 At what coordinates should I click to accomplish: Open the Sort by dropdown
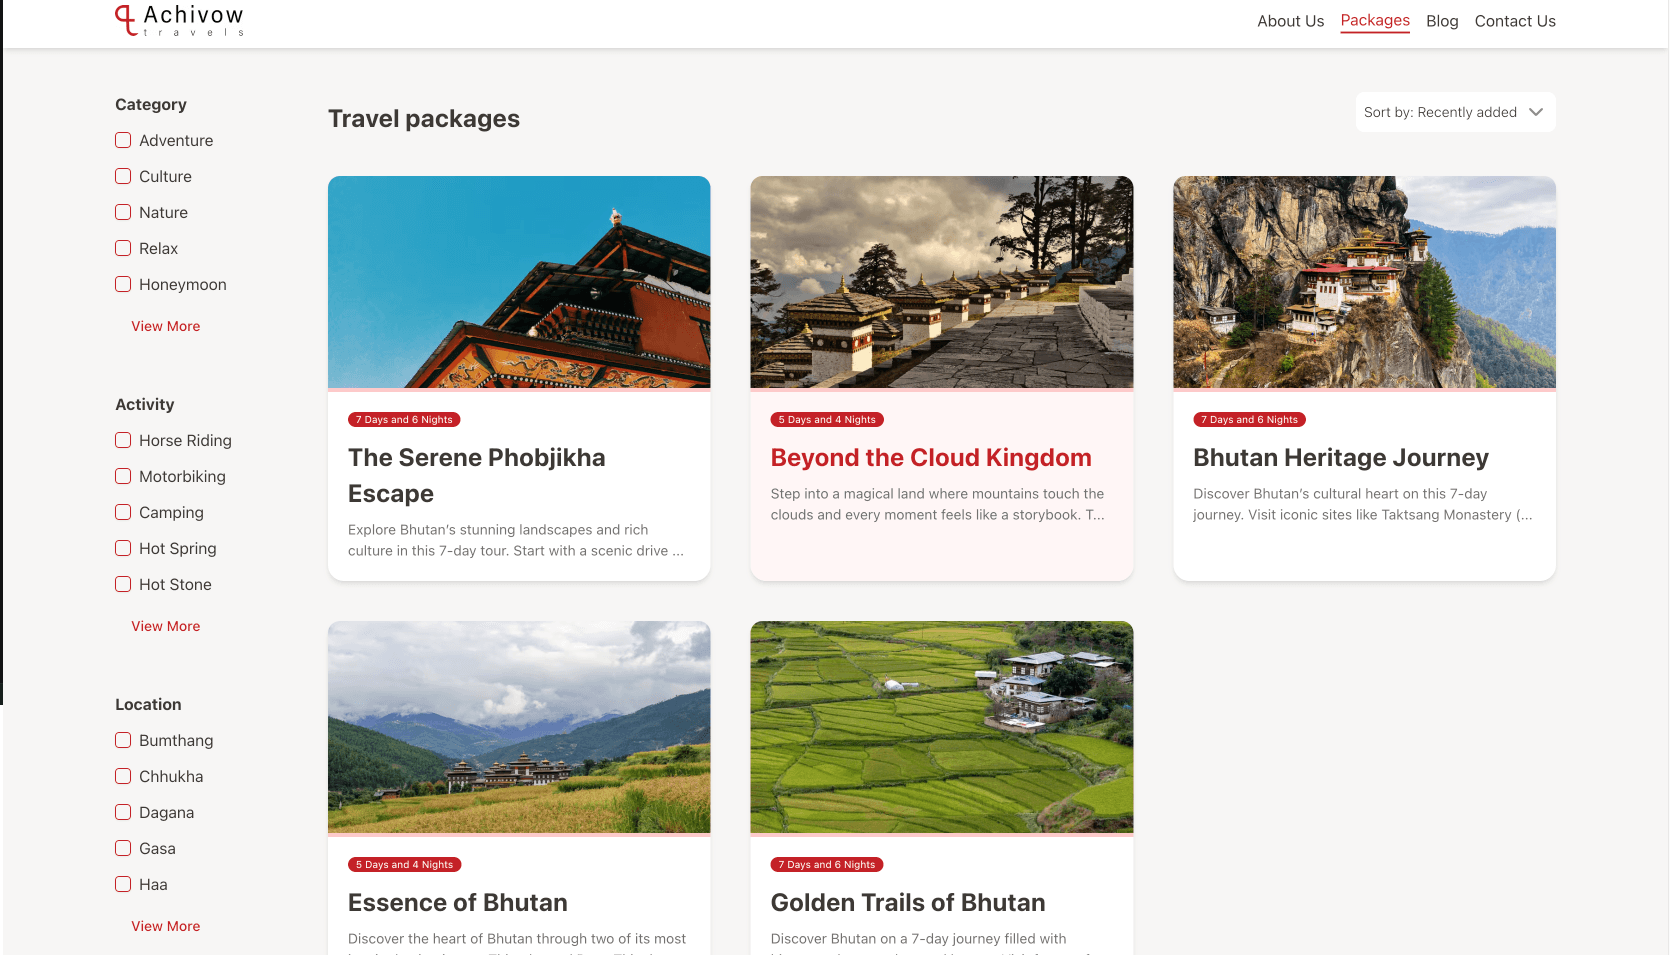pyautogui.click(x=1454, y=112)
